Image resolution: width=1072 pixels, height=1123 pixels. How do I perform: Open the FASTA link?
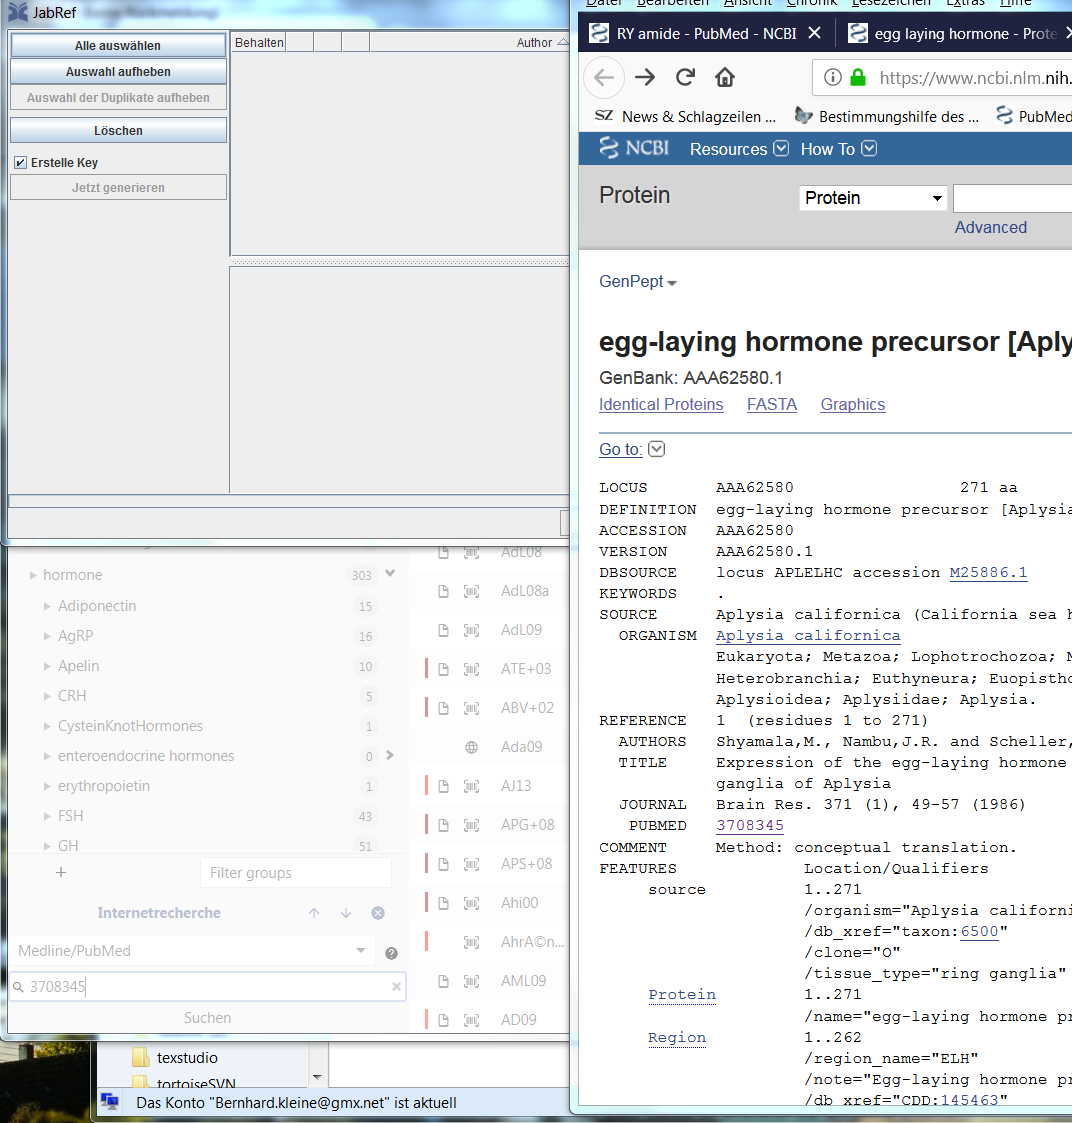(x=771, y=404)
